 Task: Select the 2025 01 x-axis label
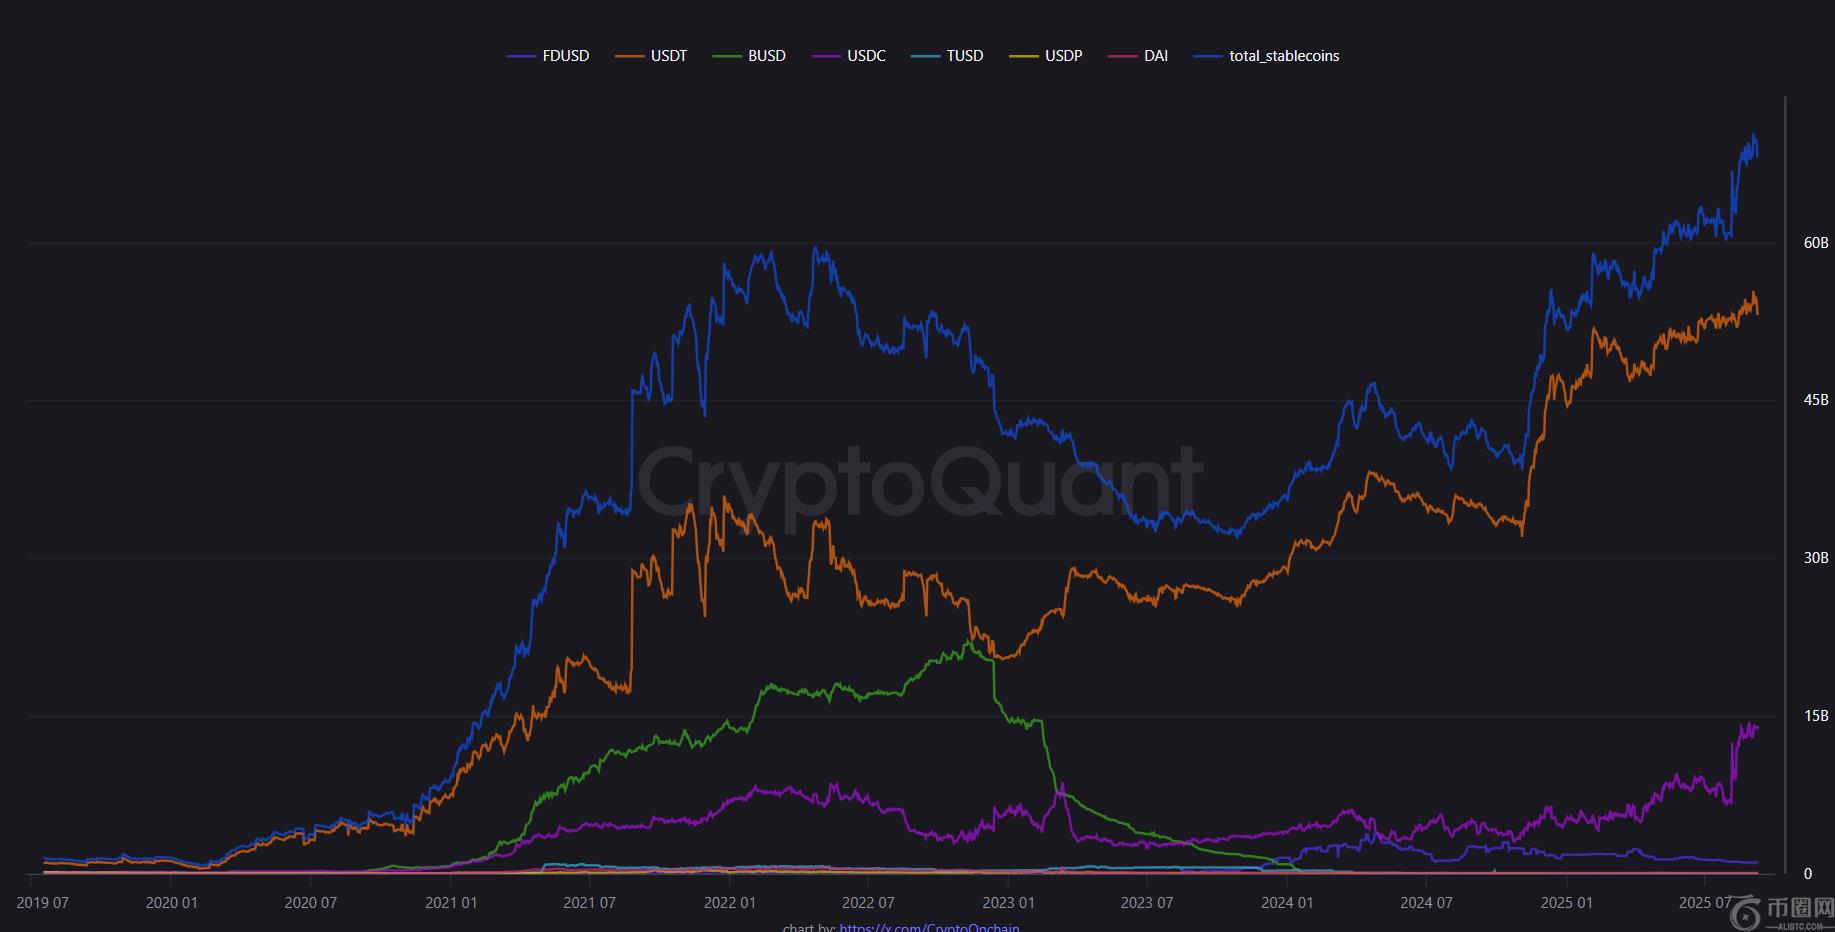click(1566, 903)
